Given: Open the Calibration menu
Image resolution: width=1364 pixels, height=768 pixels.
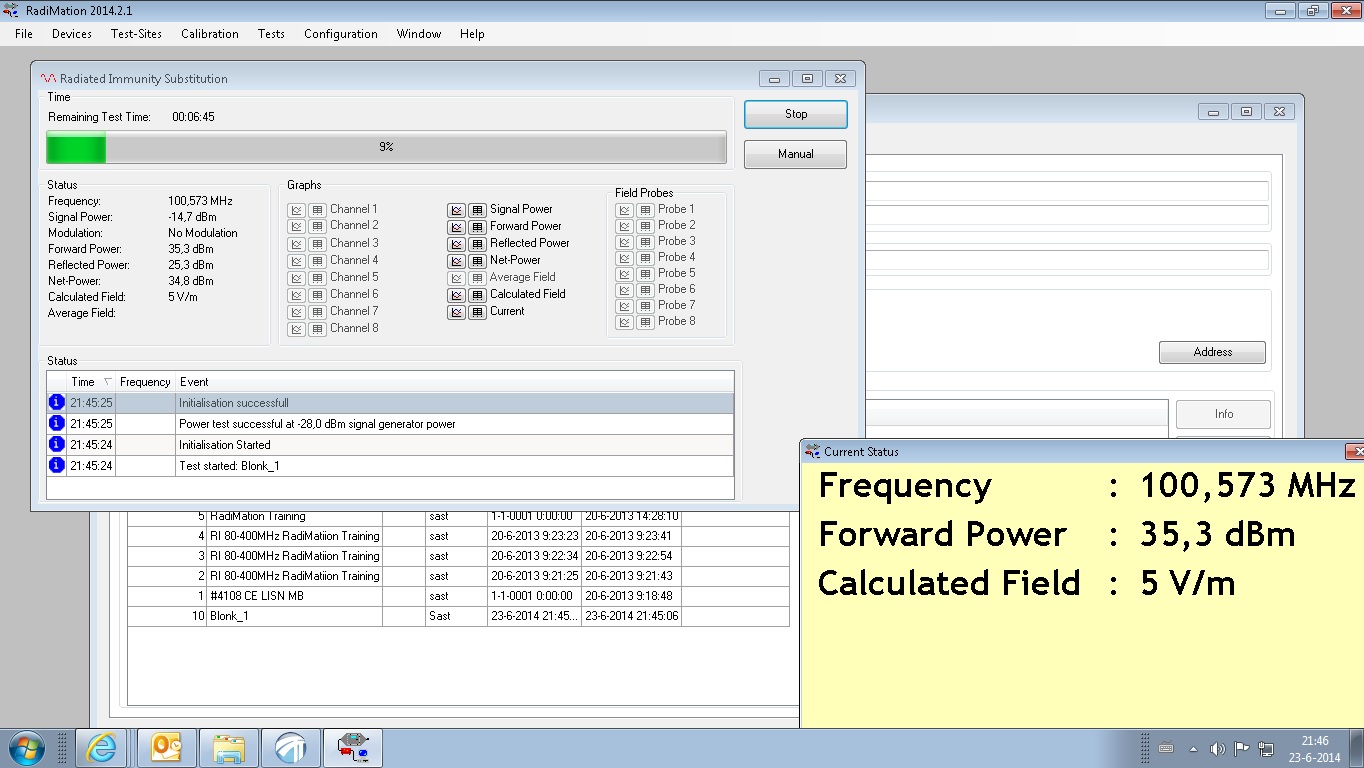Looking at the screenshot, I should click(x=209, y=33).
